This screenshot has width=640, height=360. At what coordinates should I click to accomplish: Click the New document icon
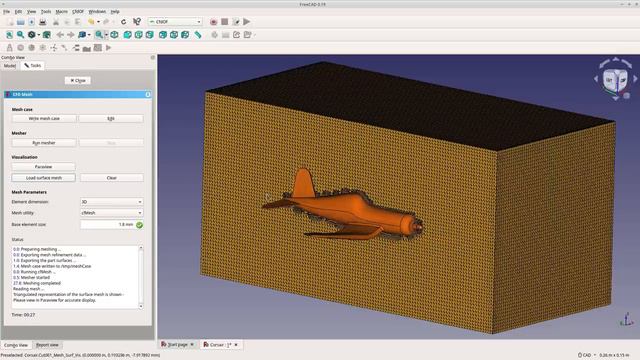tap(9, 22)
